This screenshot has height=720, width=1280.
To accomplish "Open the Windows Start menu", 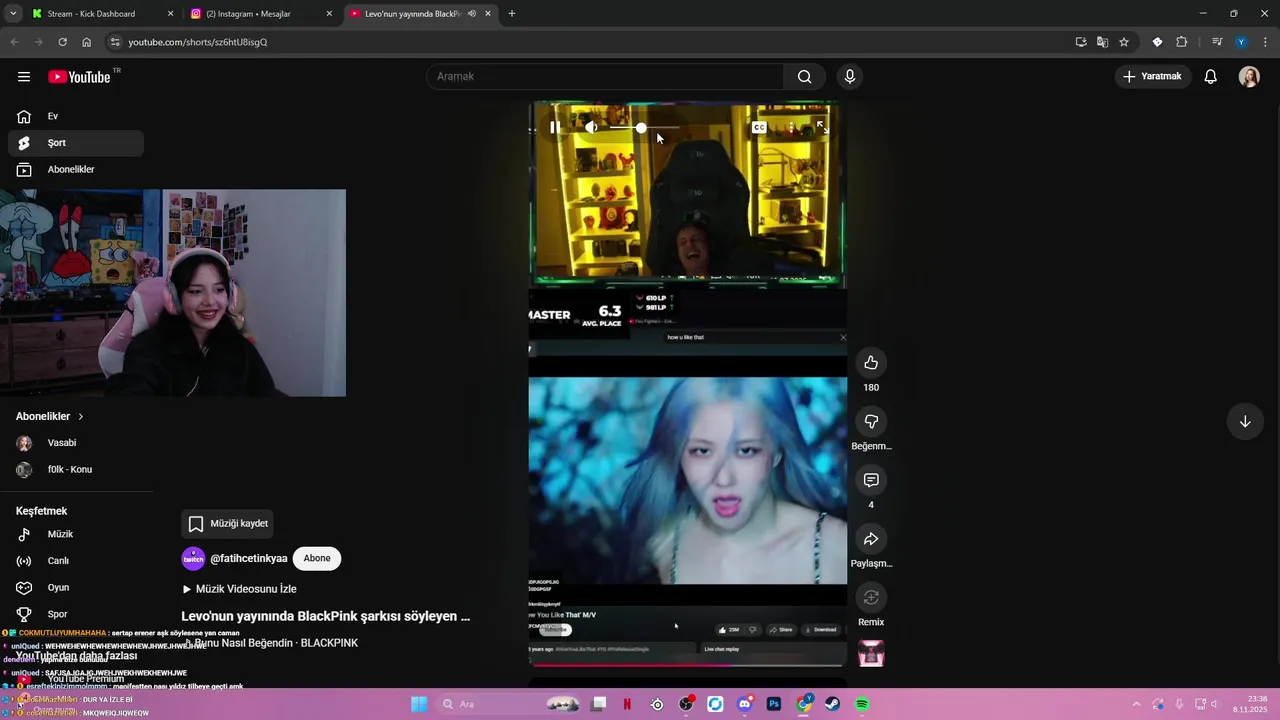I will point(419,704).
